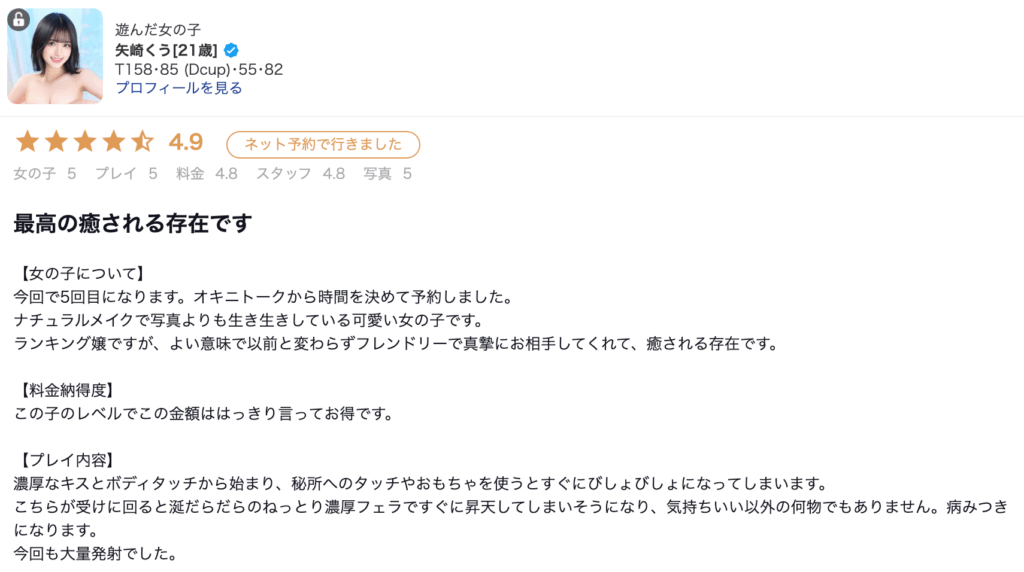Select the fourth orange rating star
This screenshot has height=572, width=1024.
[114, 142]
